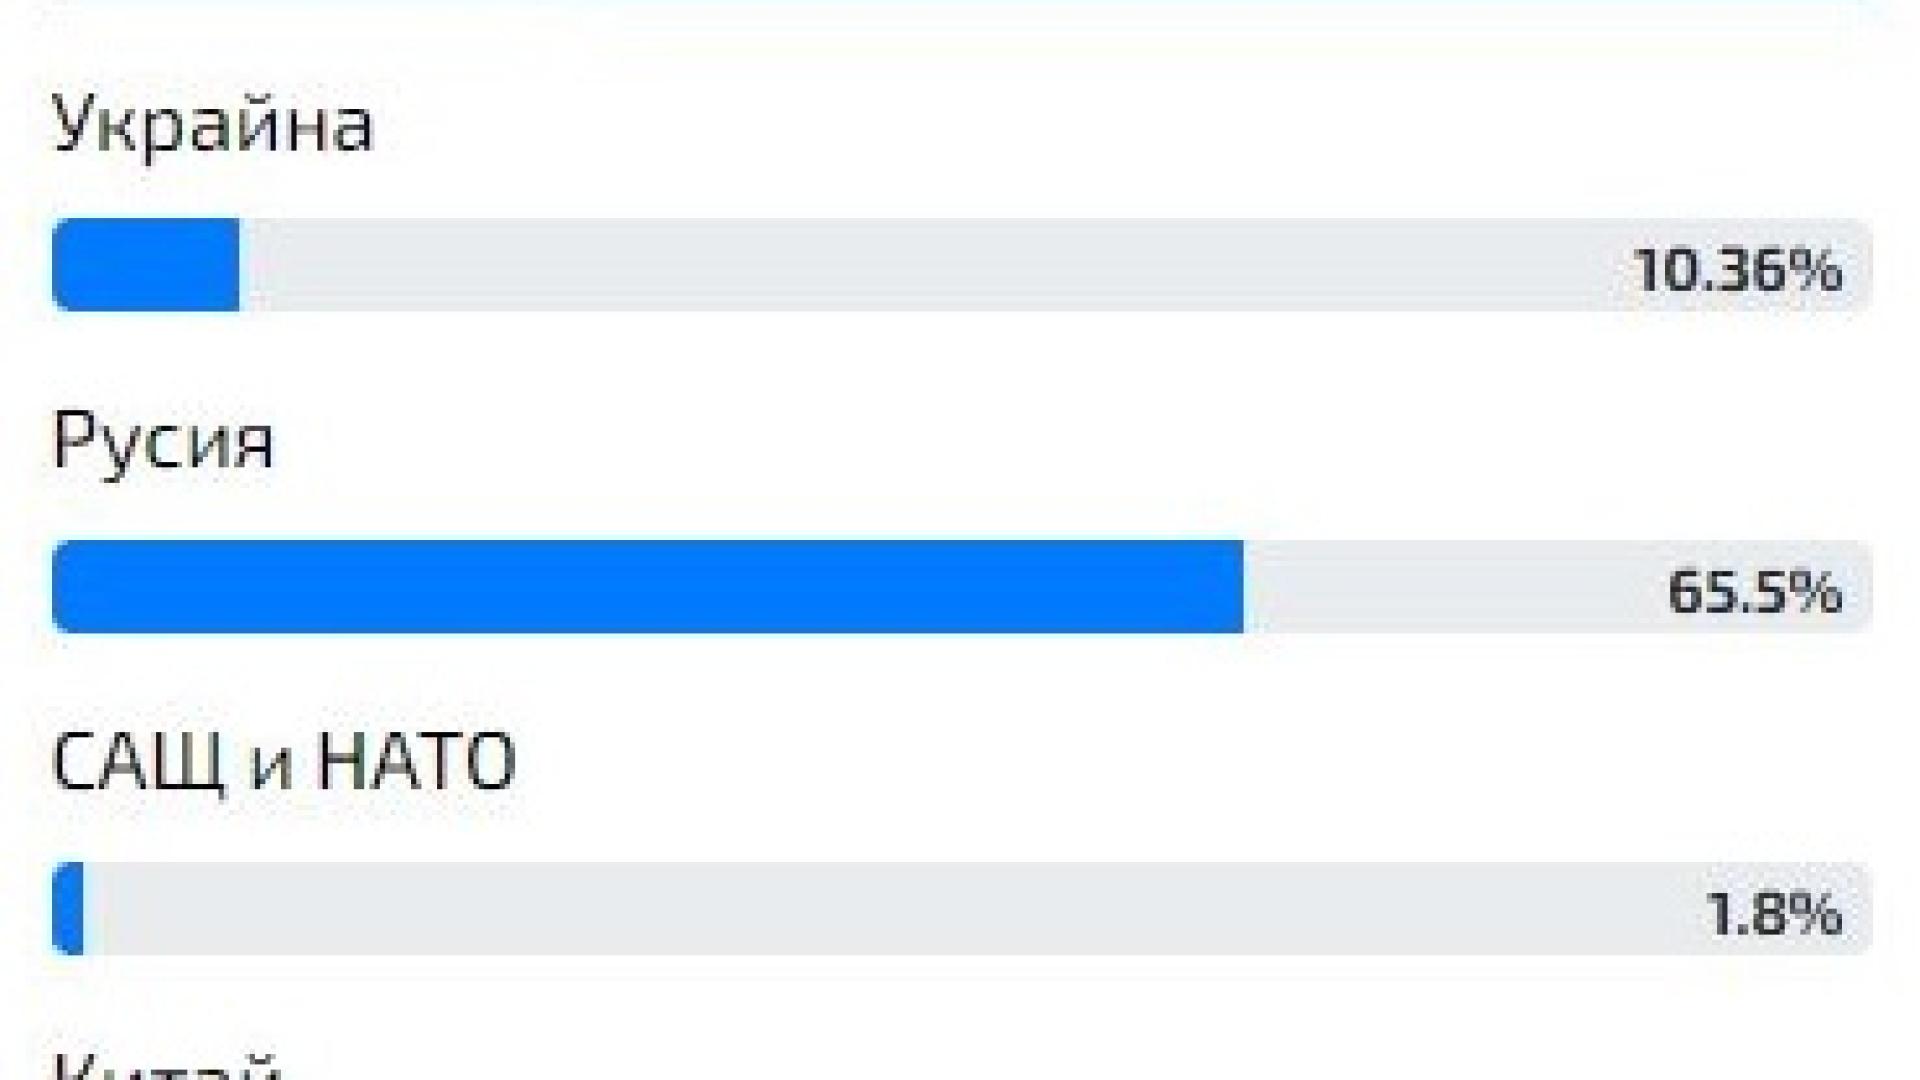Select the Русия poll option label
This screenshot has width=1920, height=1080.
pos(162,442)
